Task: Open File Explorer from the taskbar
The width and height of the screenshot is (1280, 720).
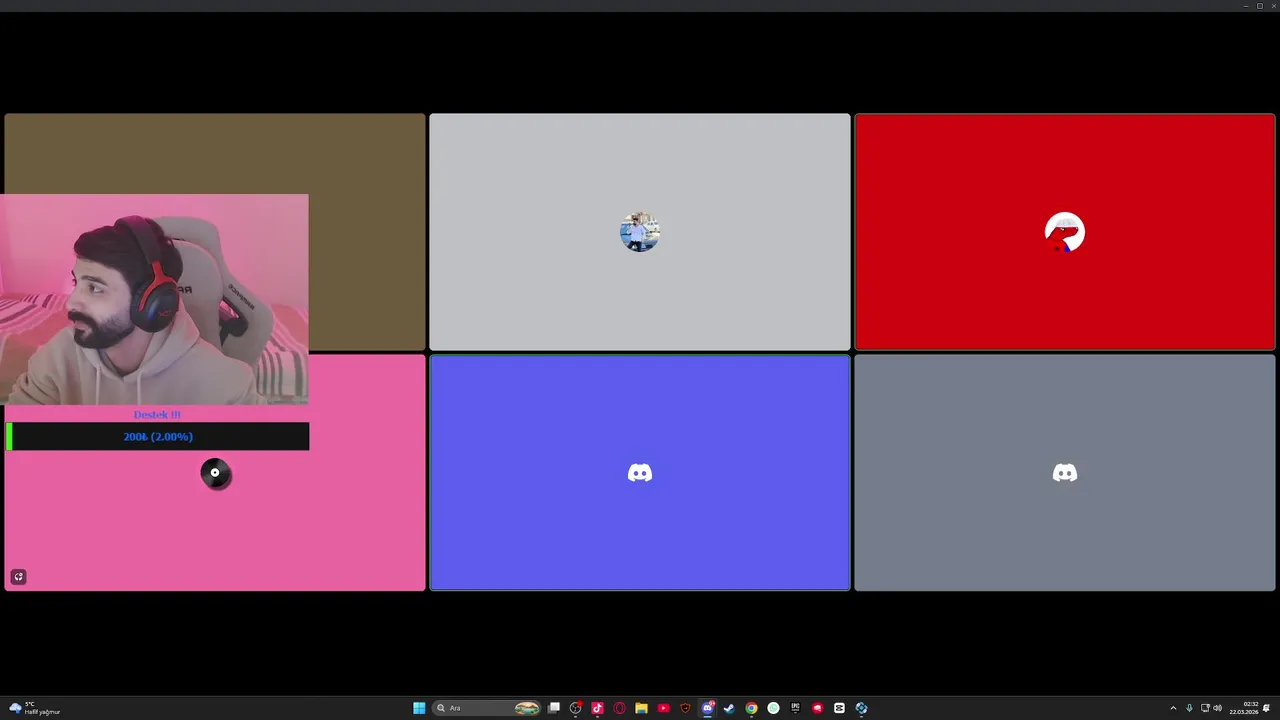Action: 642,708
